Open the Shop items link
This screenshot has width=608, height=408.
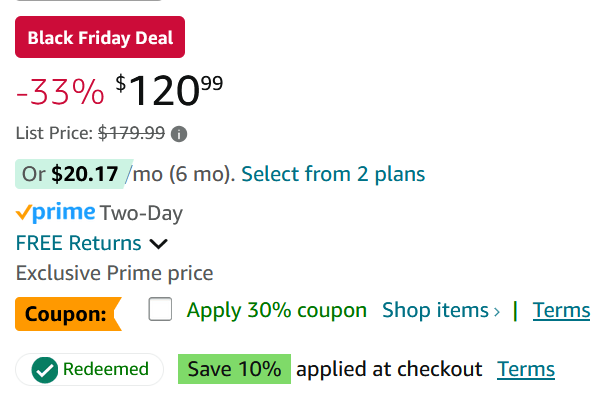coord(435,310)
